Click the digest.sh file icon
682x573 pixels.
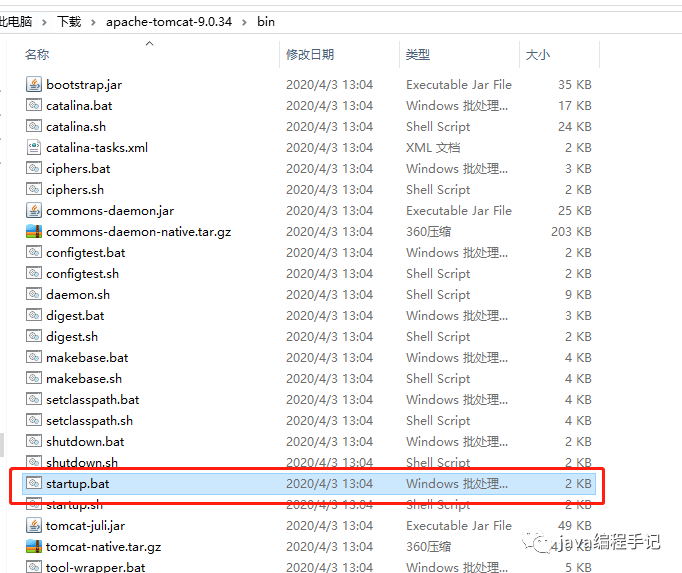34,336
